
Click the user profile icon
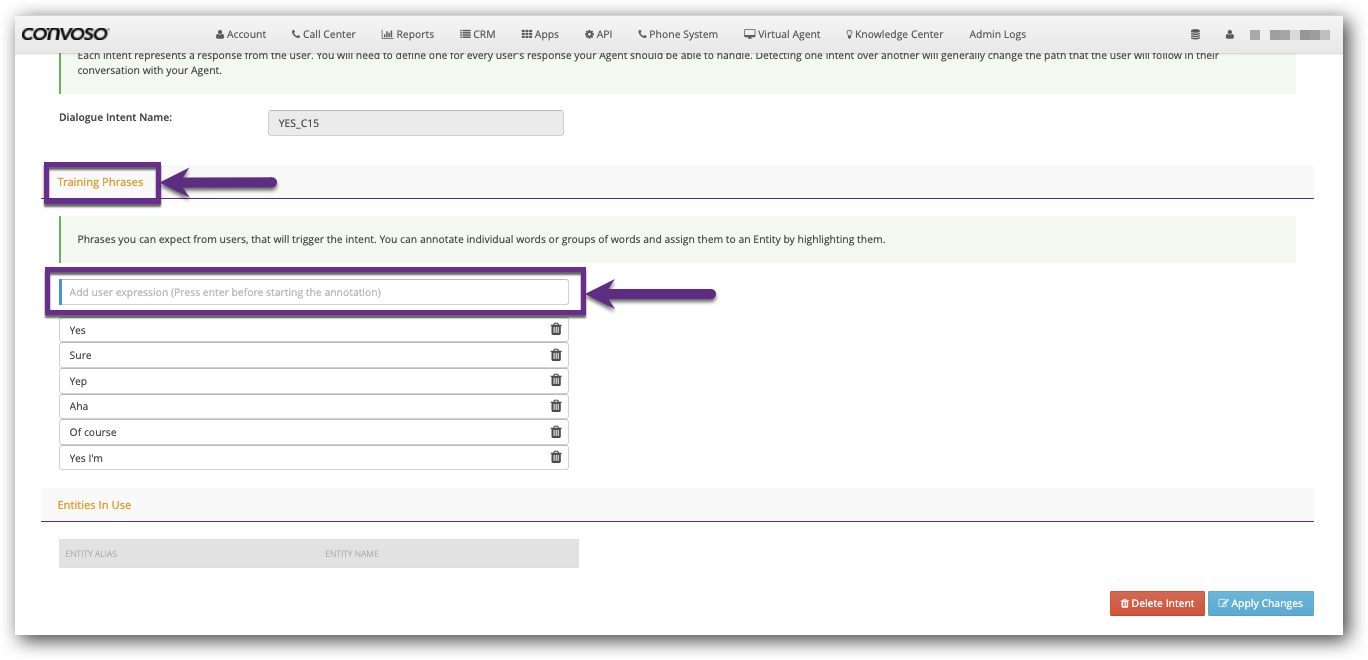pos(1230,34)
